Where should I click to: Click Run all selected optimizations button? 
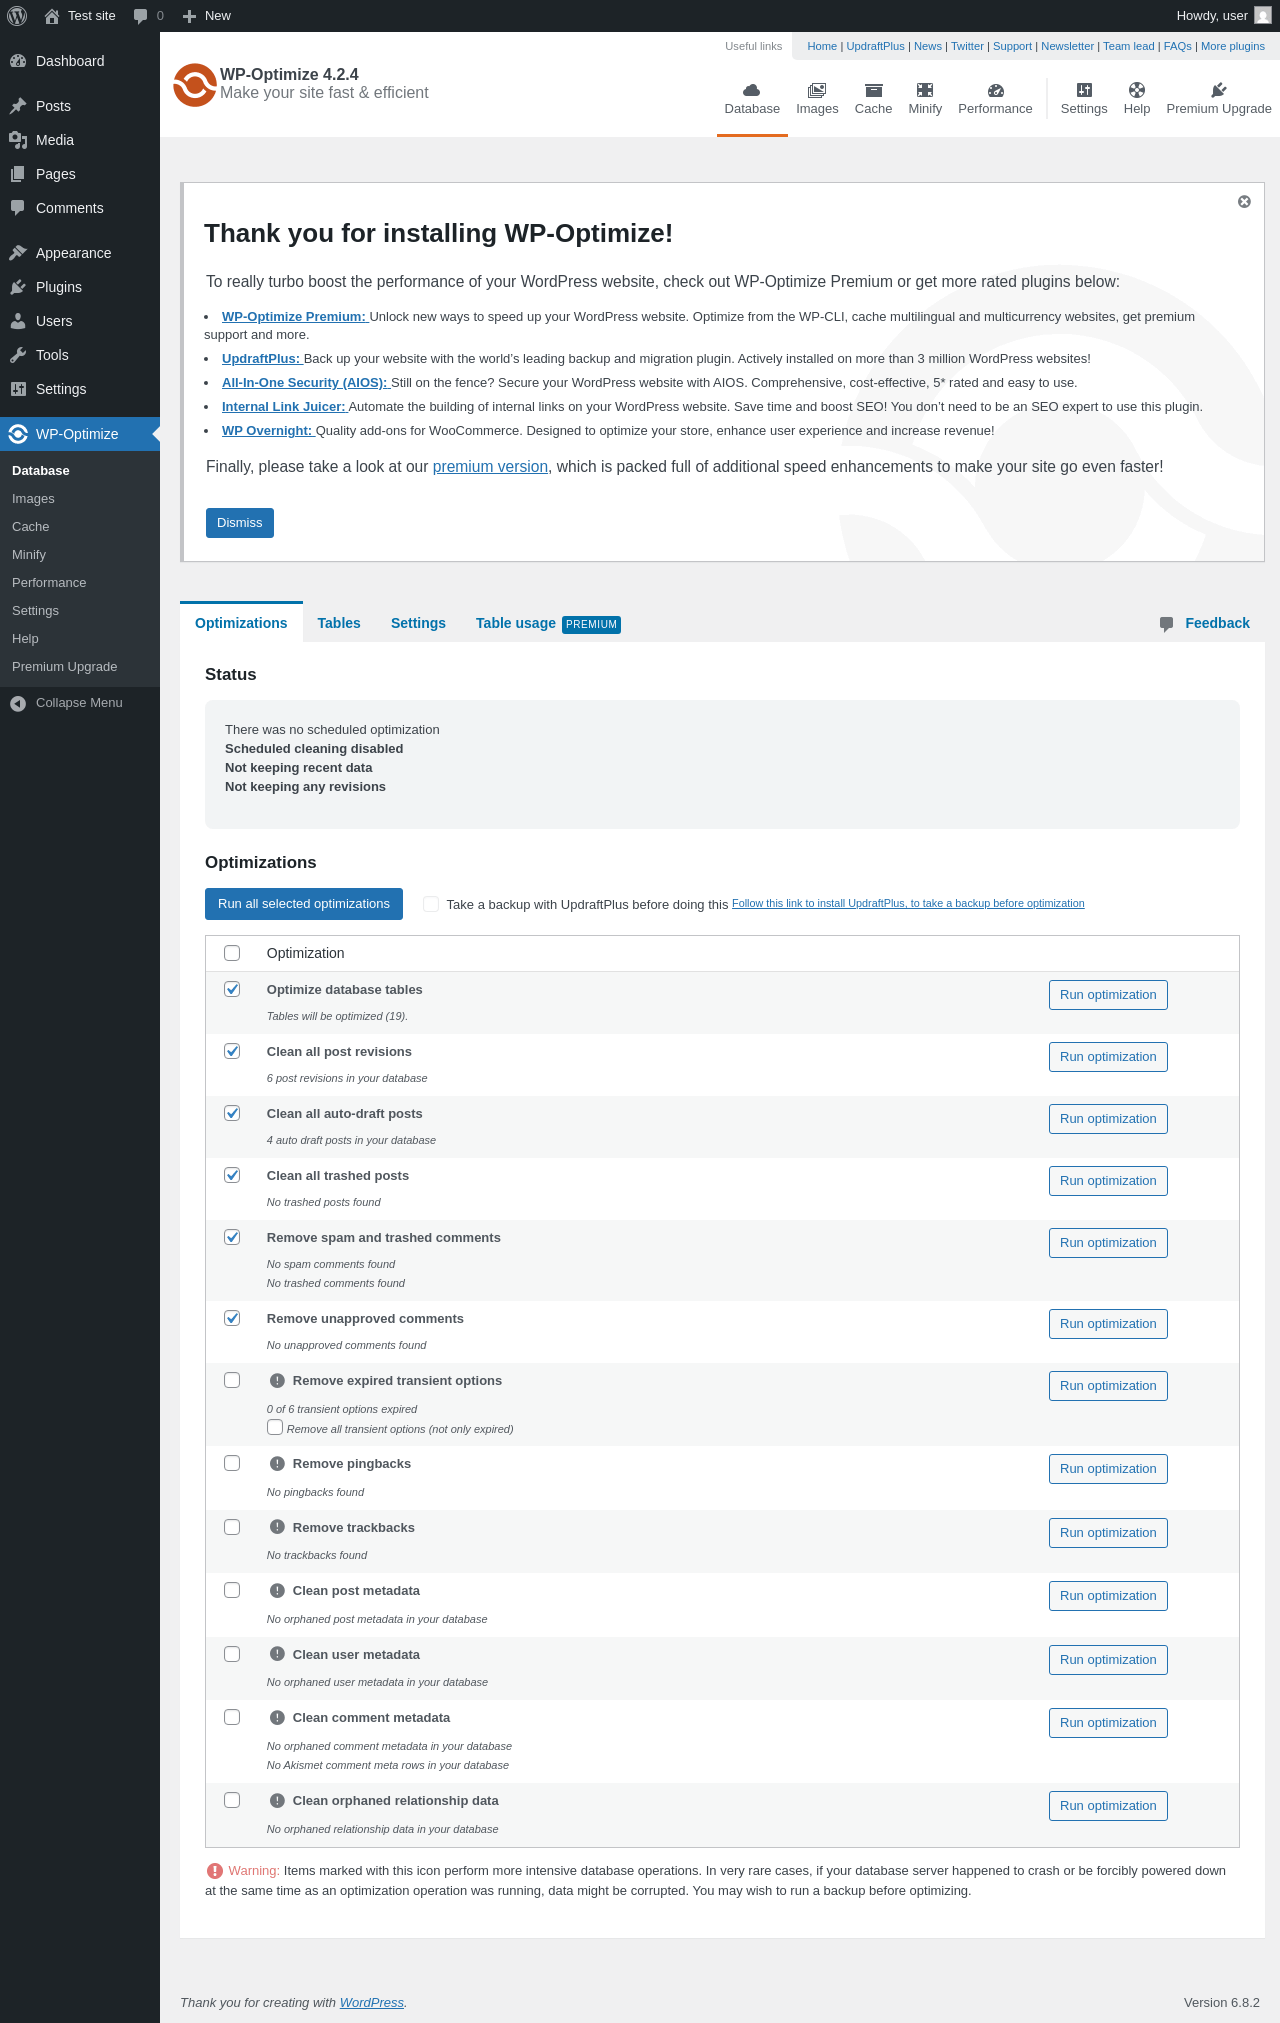[x=304, y=904]
